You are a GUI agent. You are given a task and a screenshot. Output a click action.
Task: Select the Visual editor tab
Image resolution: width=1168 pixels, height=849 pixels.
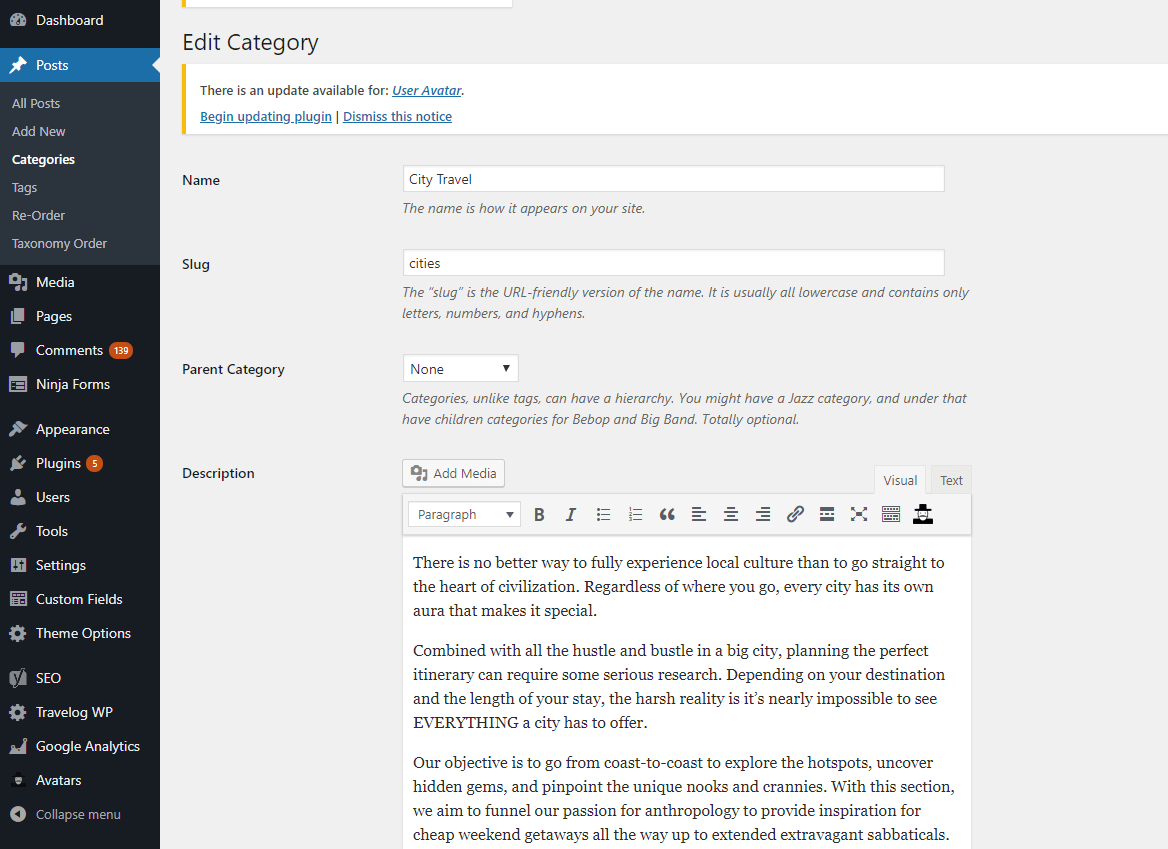899,479
